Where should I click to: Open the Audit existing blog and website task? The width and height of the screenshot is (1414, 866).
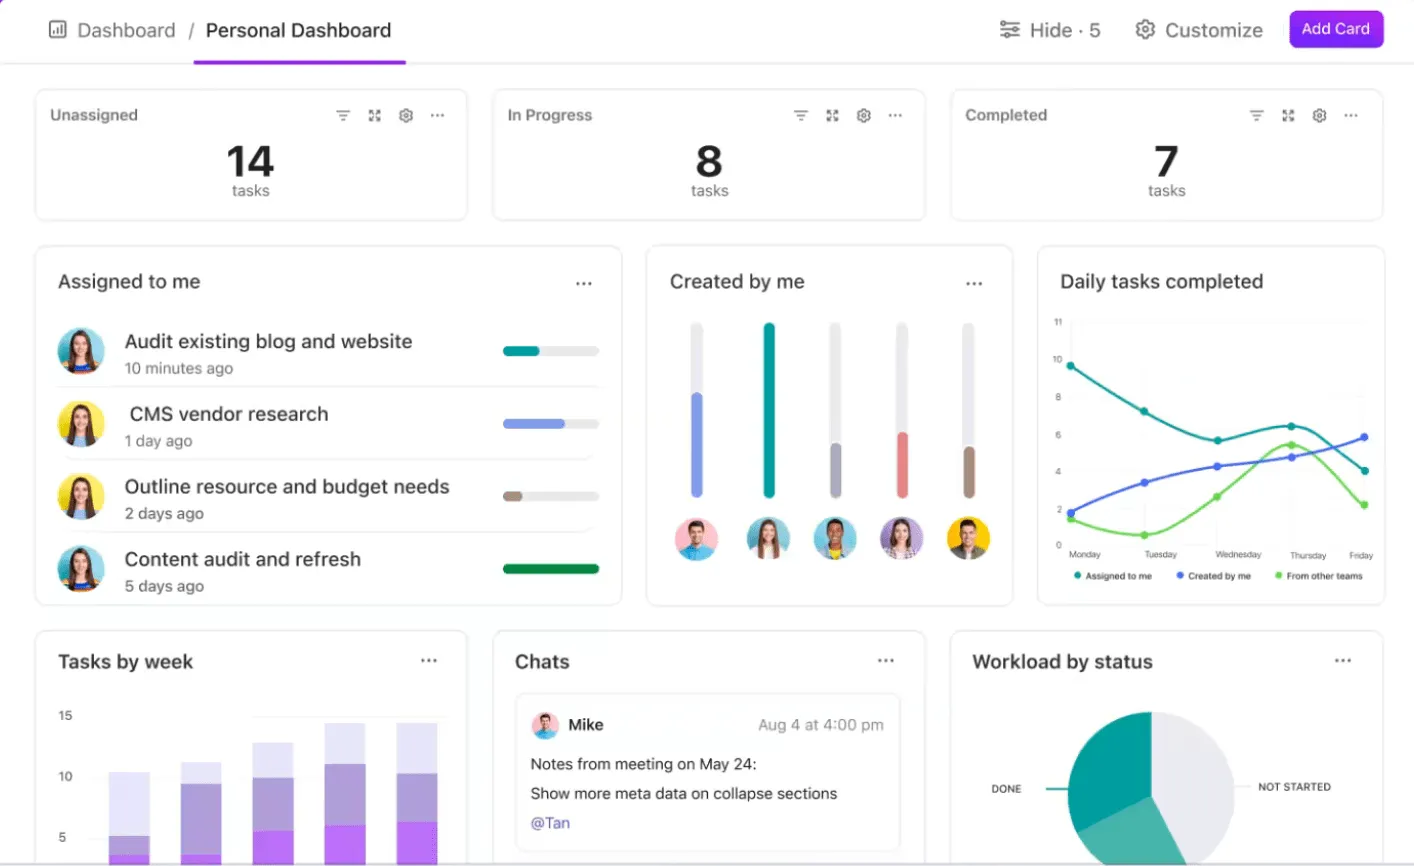pyautogui.click(x=268, y=342)
